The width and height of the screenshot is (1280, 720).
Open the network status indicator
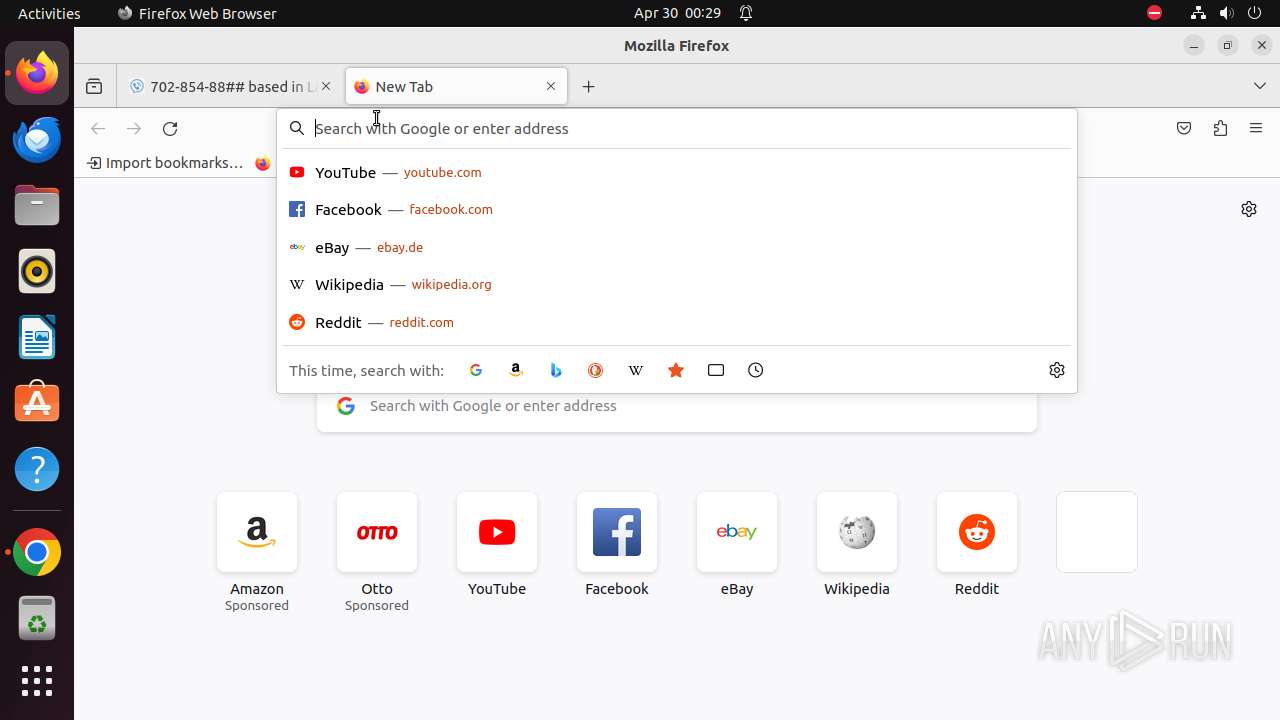click(1198, 13)
